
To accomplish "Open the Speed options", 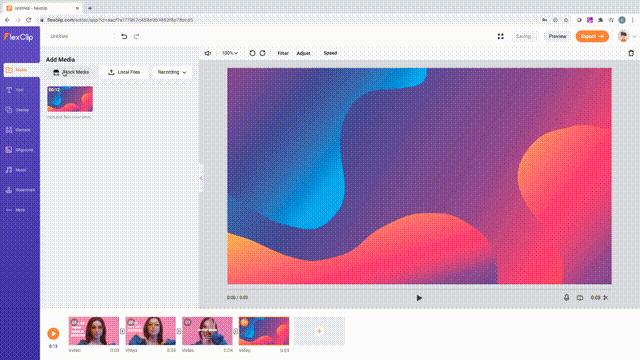I will pos(330,53).
